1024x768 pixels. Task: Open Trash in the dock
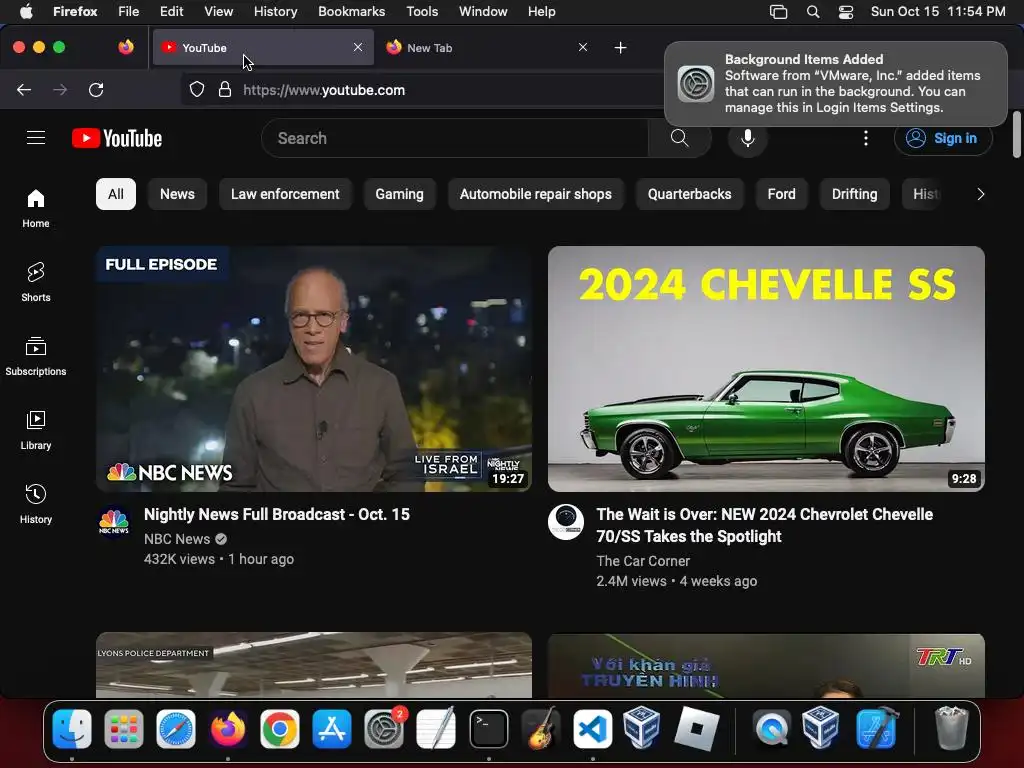[951, 729]
